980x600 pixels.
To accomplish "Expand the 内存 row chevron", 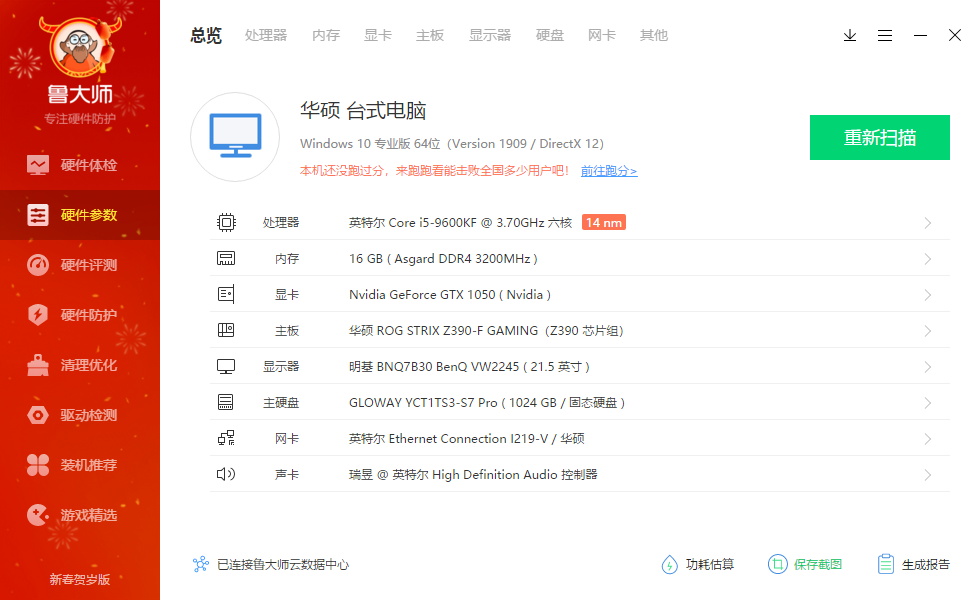I will pyautogui.click(x=928, y=259).
